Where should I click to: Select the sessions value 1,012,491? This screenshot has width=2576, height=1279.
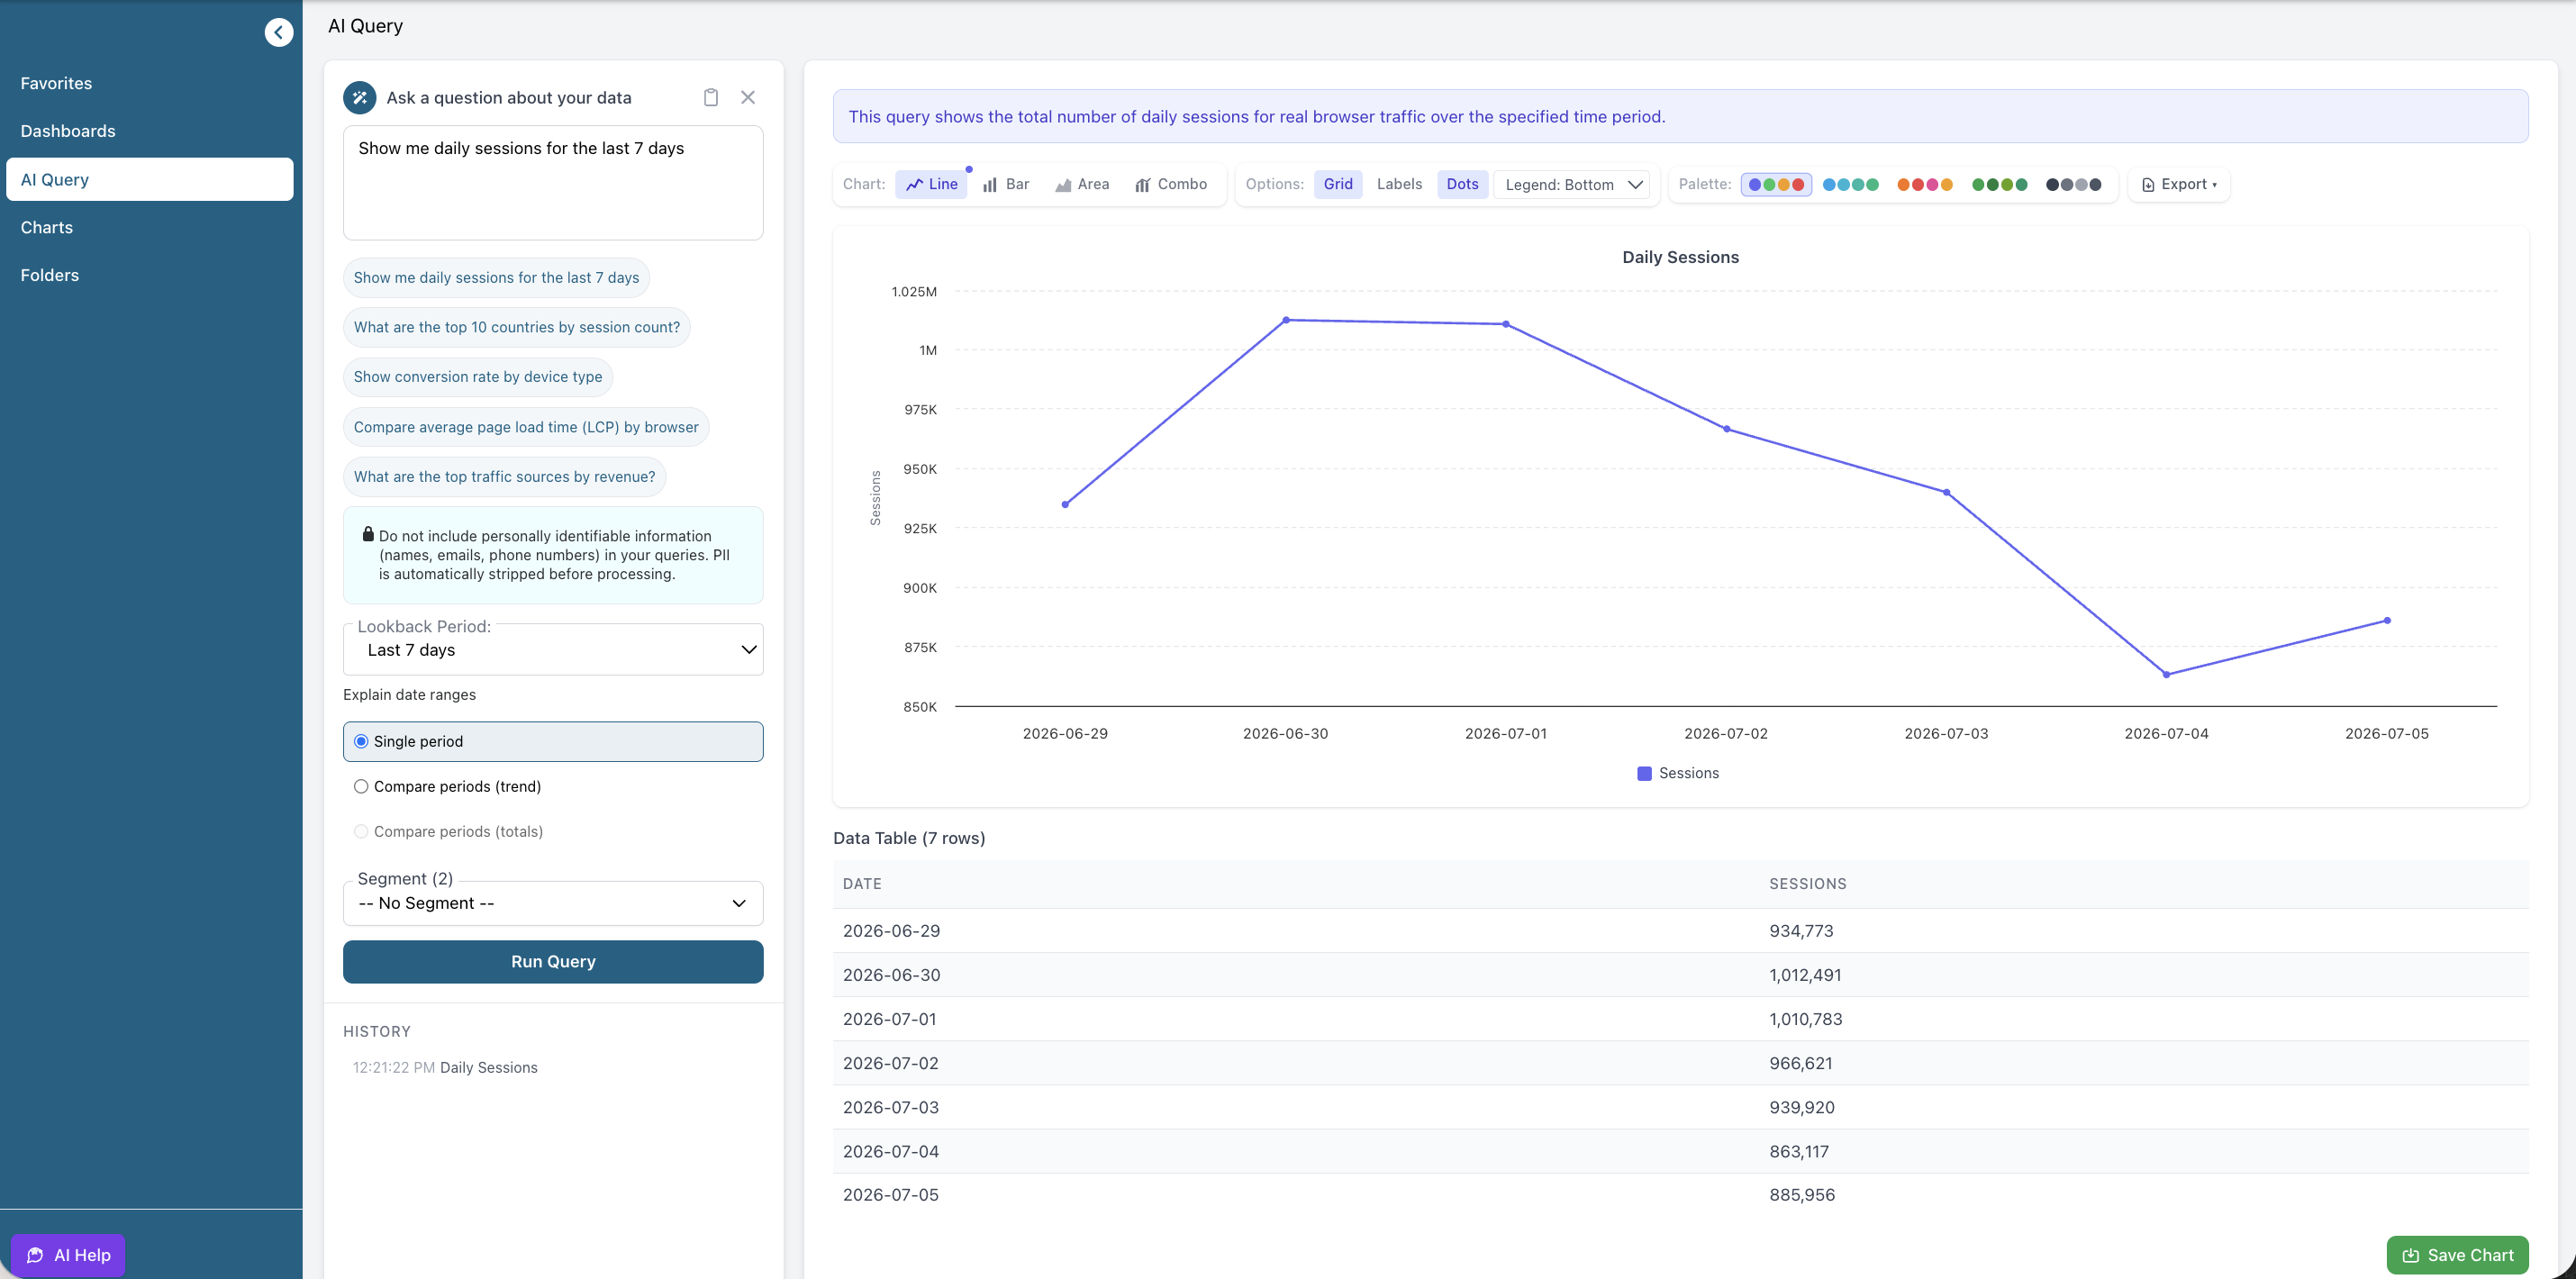click(1805, 975)
